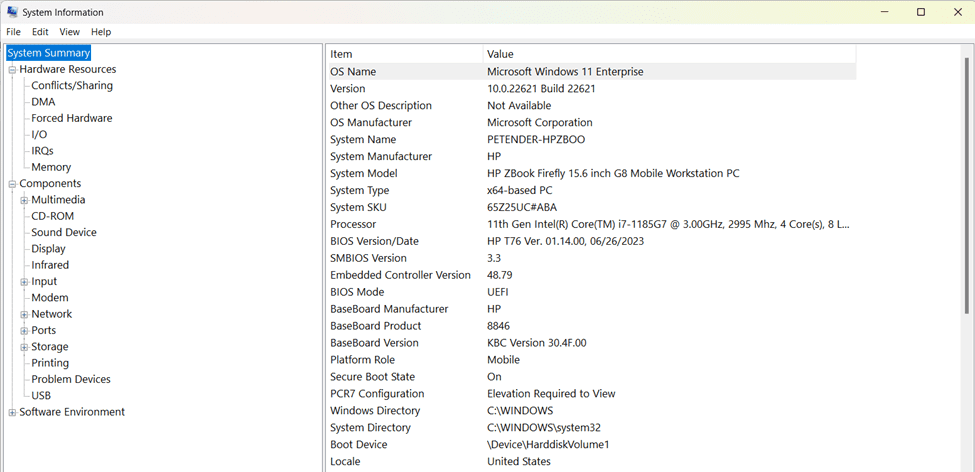This screenshot has width=975, height=472.
Task: Select Memory under Hardware Resources
Action: coord(51,167)
